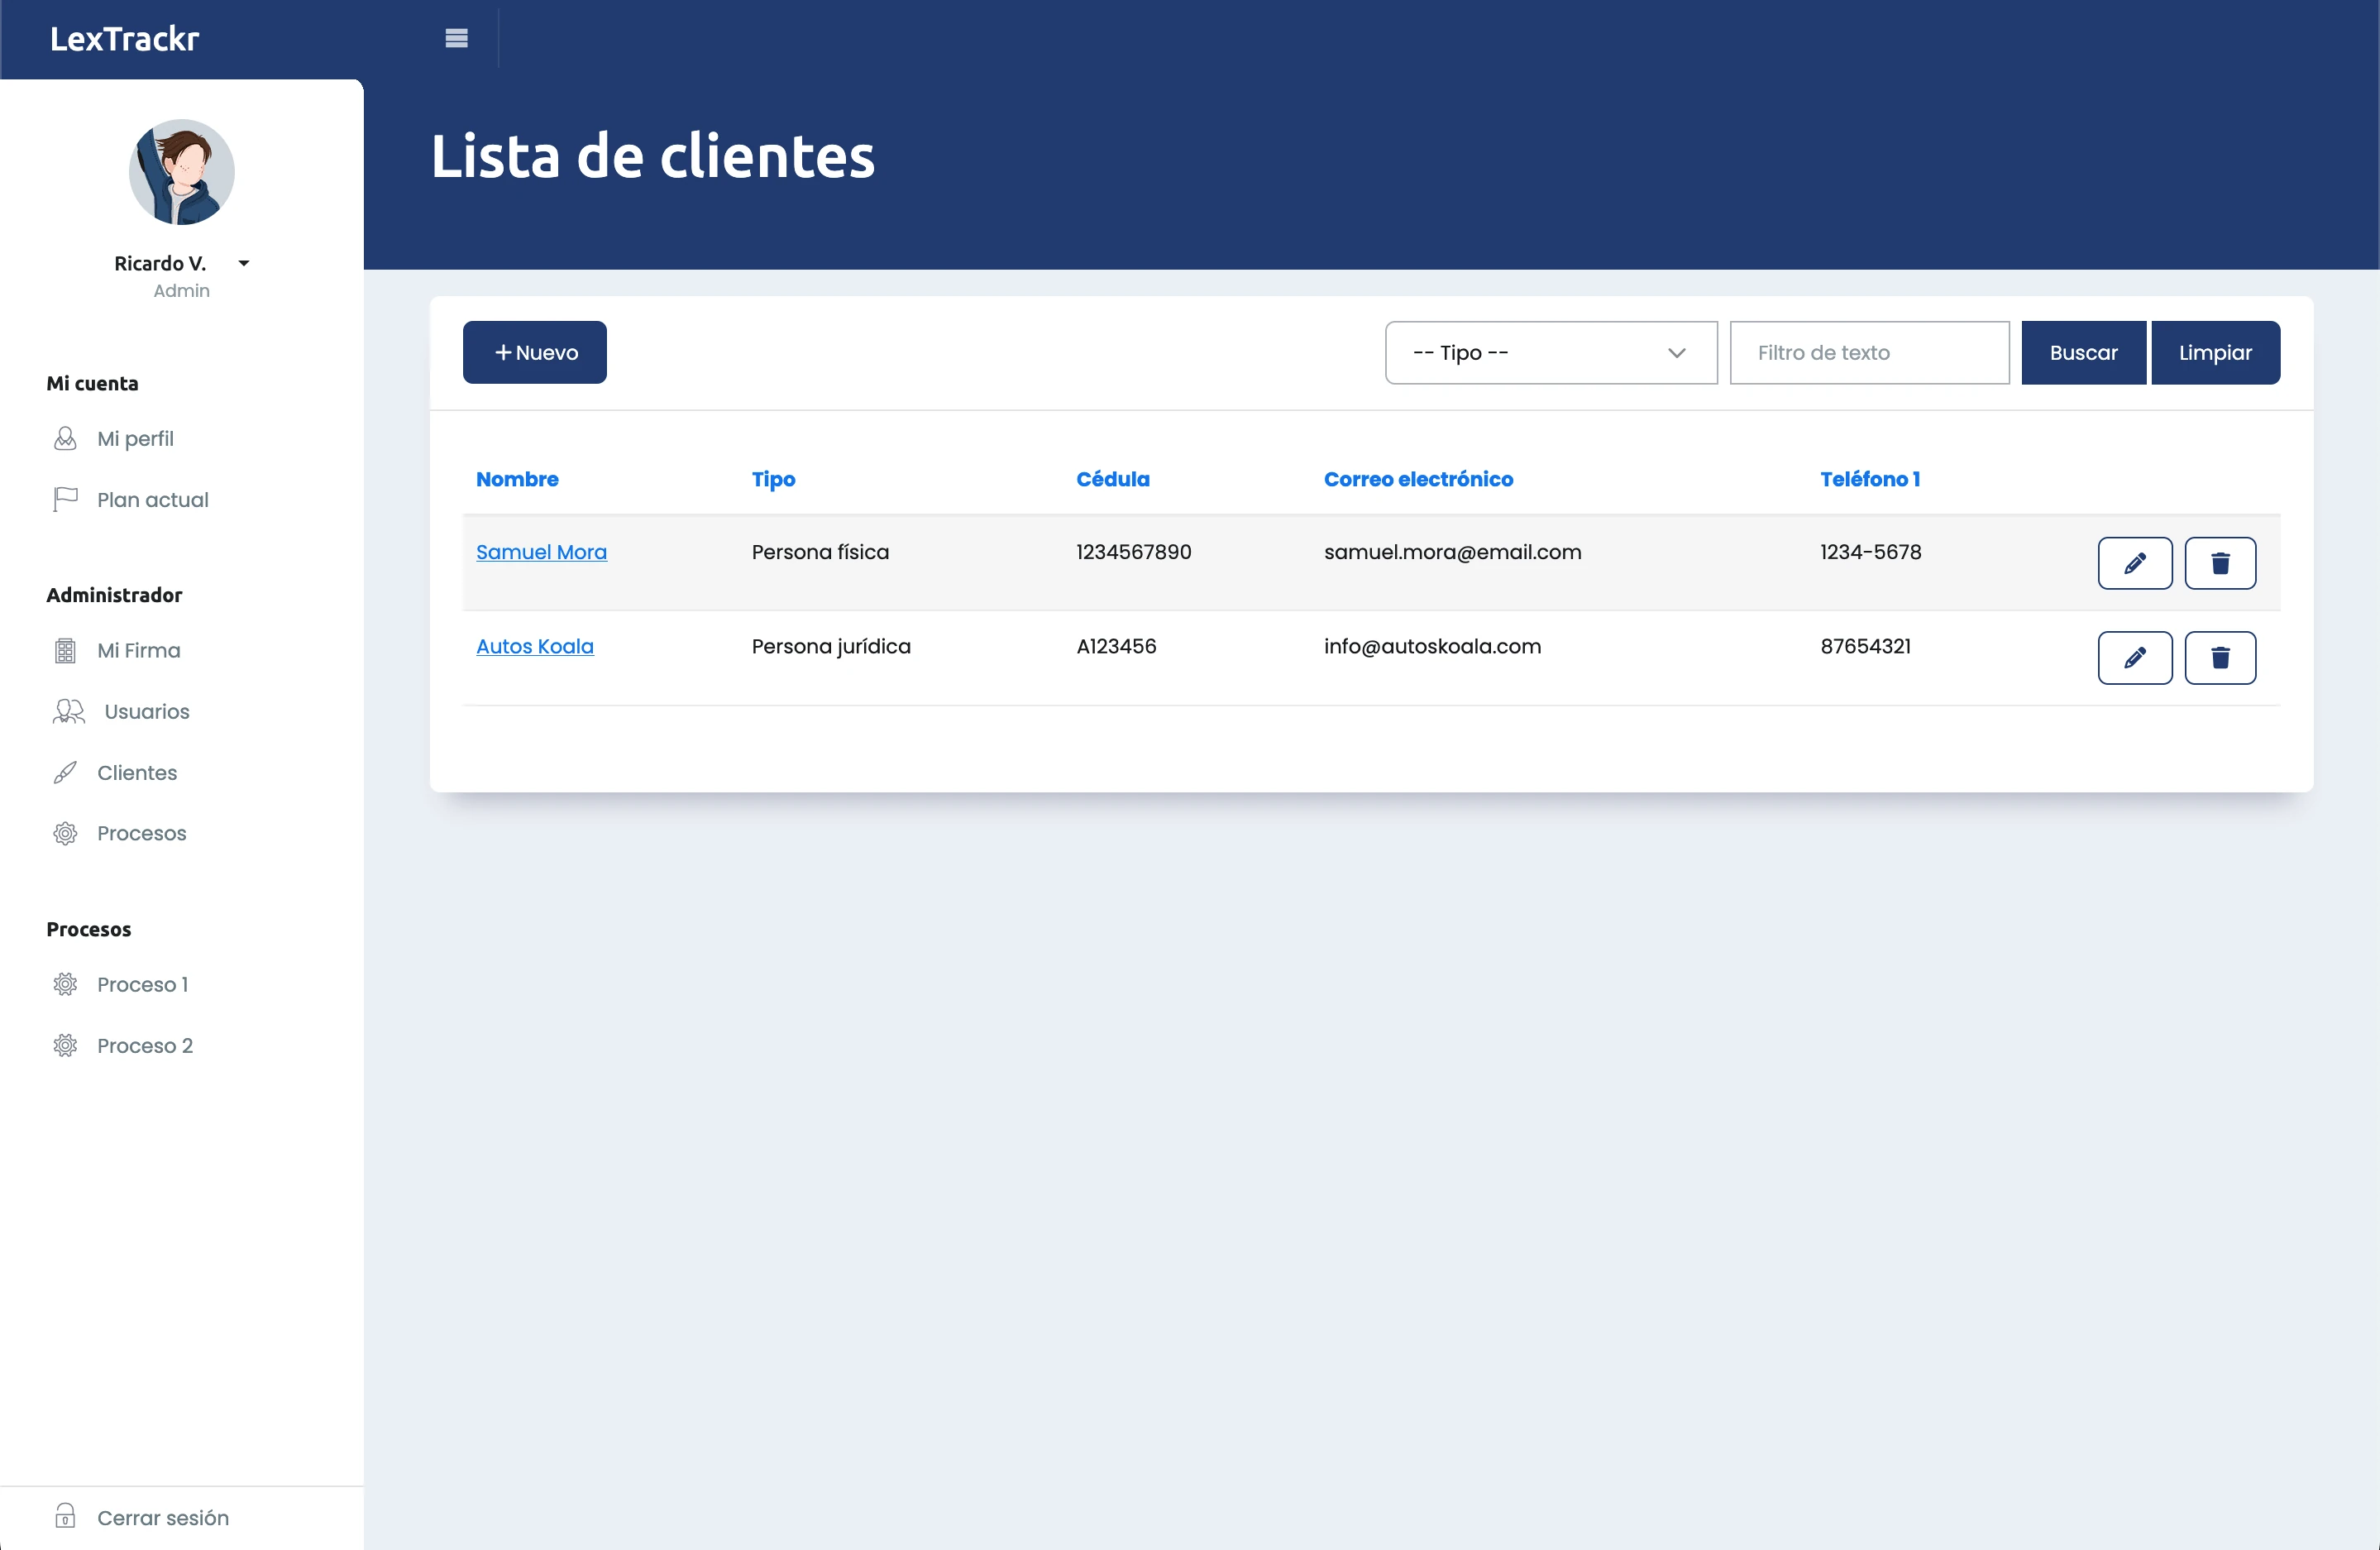Click the Buscar button
Viewport: 2380px width, 1550px height.
pos(2083,353)
